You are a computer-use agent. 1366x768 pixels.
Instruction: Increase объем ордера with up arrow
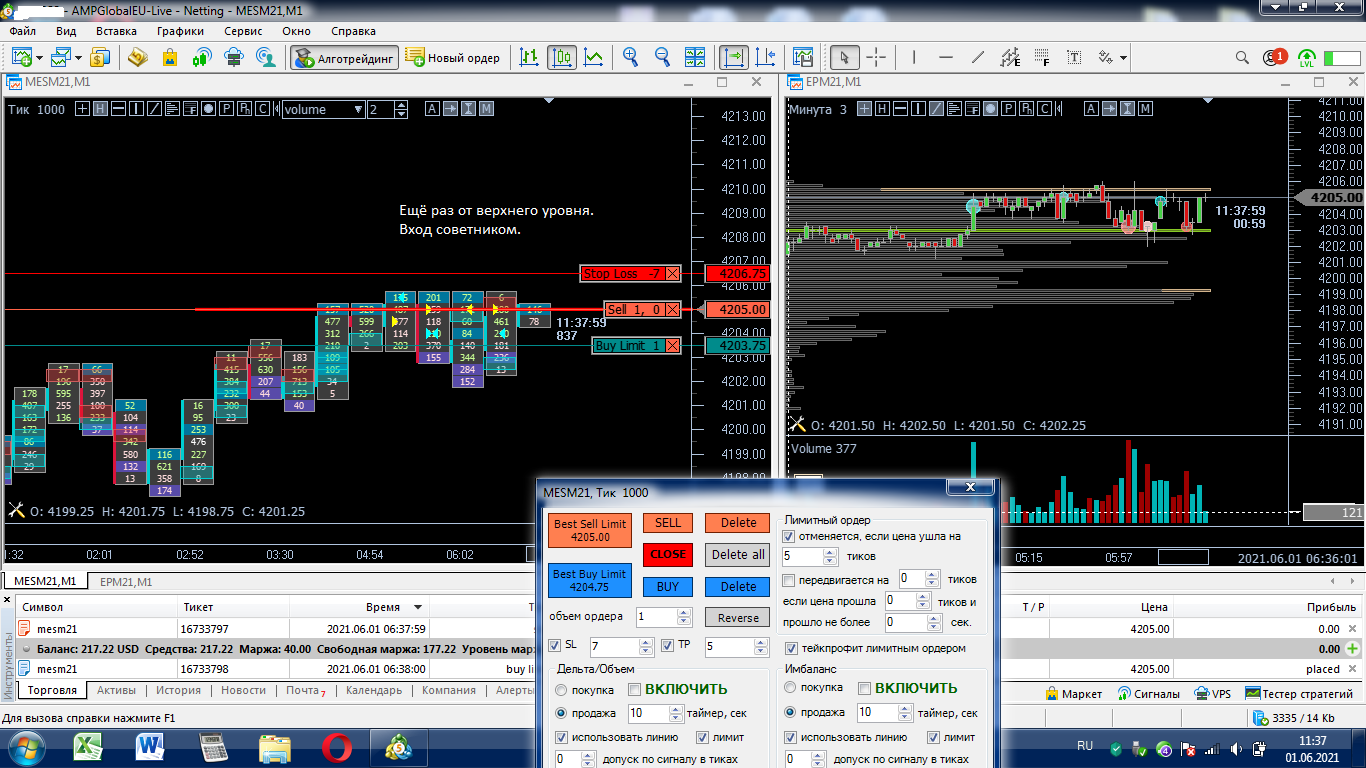pyautogui.click(x=684, y=612)
